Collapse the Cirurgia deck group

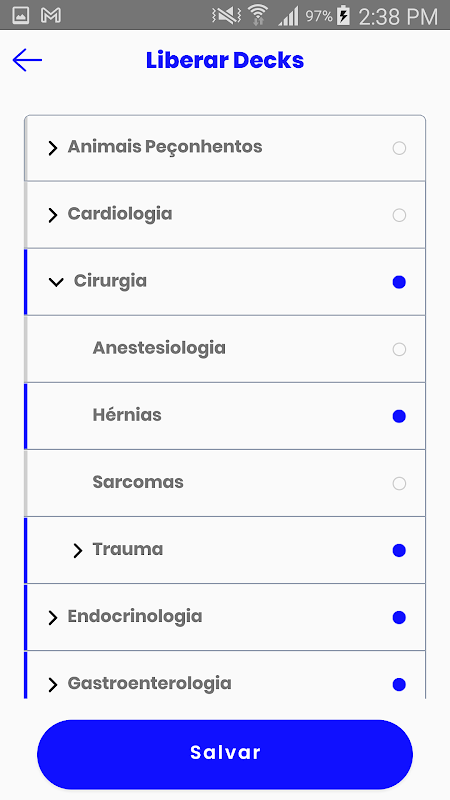(56, 282)
